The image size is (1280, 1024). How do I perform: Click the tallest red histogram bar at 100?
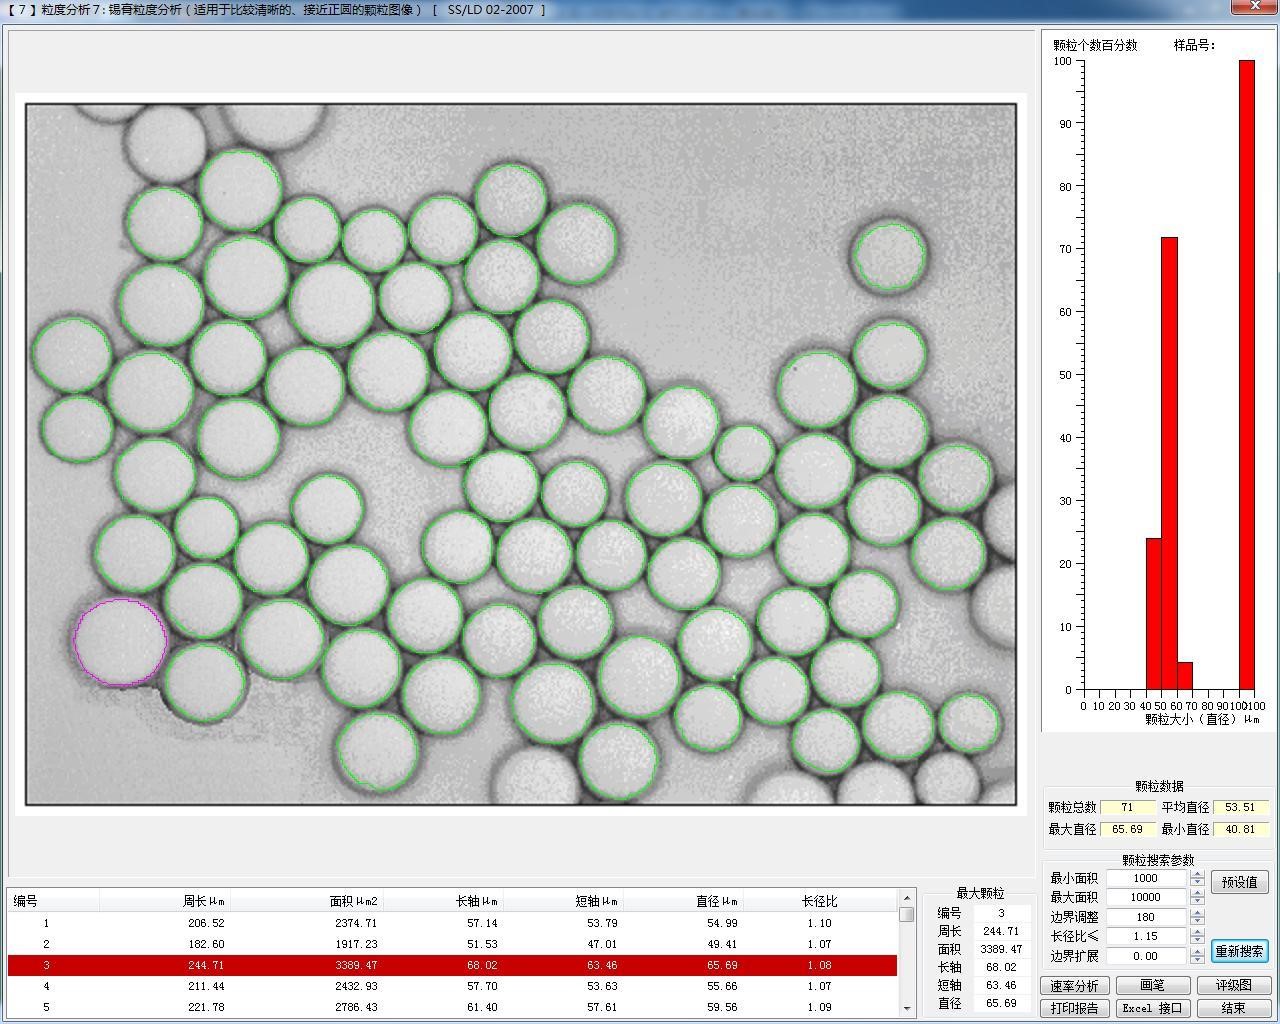pyautogui.click(x=1246, y=375)
